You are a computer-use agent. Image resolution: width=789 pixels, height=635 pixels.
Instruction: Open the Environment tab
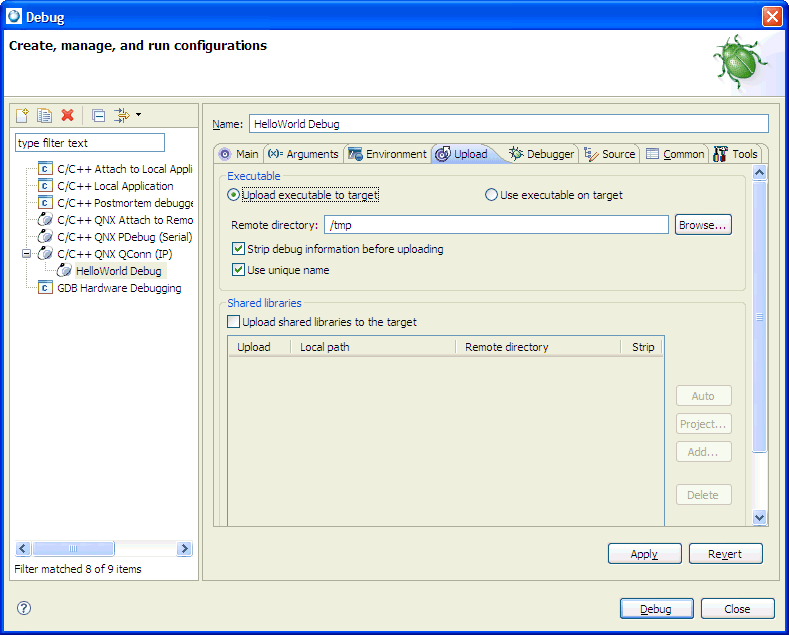coord(387,154)
